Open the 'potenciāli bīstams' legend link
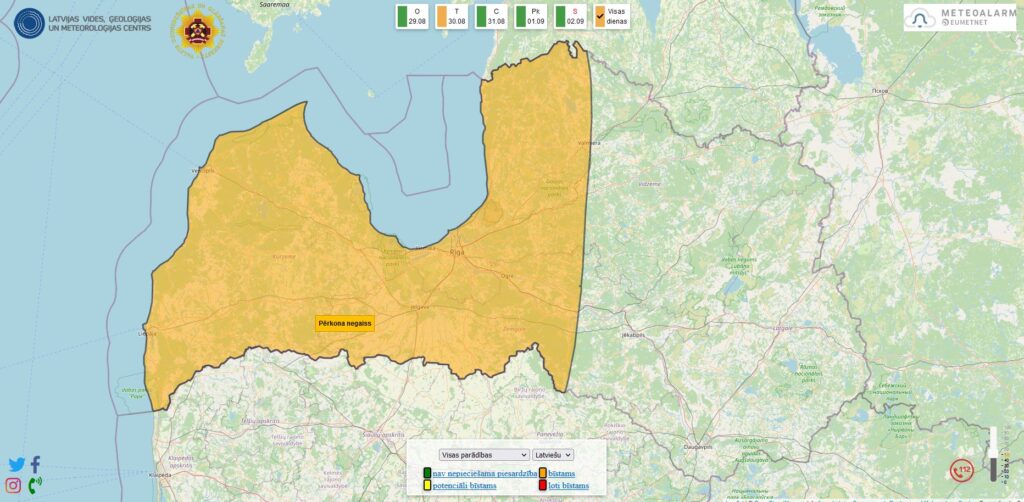Image resolution: width=1024 pixels, height=502 pixels. click(464, 486)
